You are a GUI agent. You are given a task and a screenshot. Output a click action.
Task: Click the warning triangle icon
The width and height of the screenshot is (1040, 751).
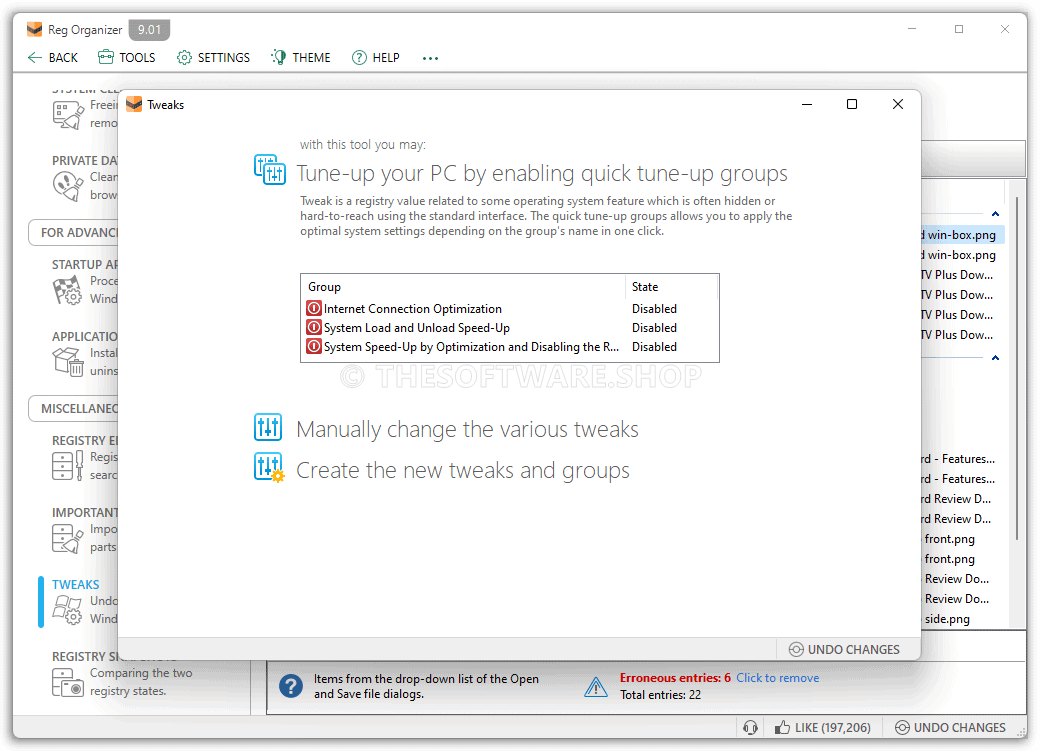tap(596, 687)
